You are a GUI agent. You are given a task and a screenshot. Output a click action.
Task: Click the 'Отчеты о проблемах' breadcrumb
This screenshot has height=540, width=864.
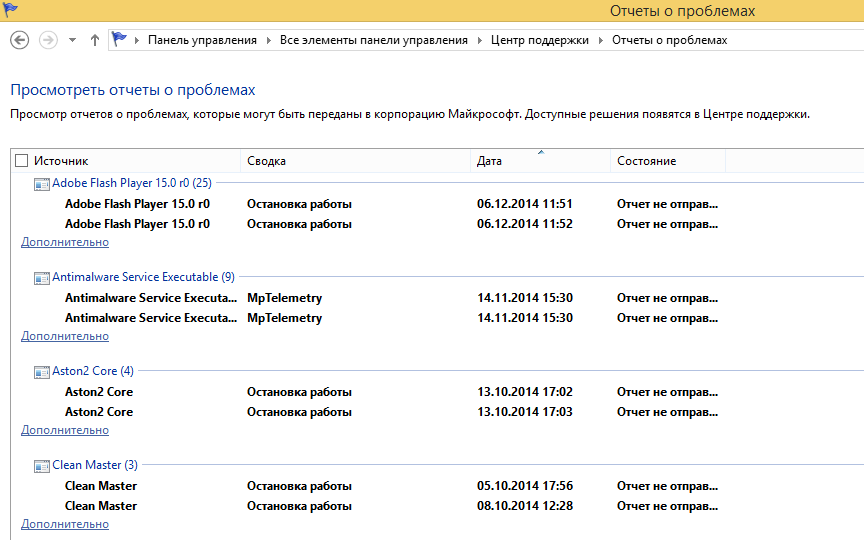[x=669, y=40]
